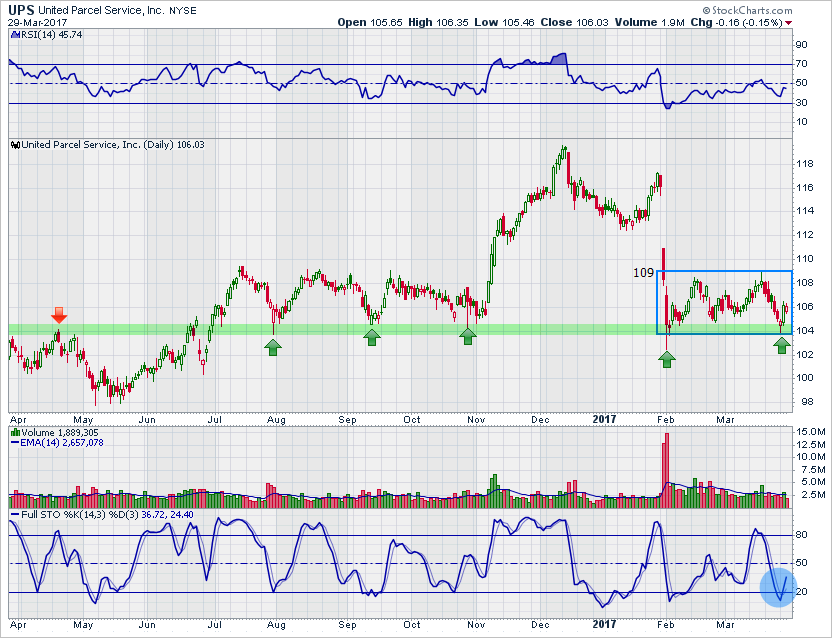Click the Chg -0.16 (-0.15%) value
This screenshot has width=832, height=638.
(736, 22)
